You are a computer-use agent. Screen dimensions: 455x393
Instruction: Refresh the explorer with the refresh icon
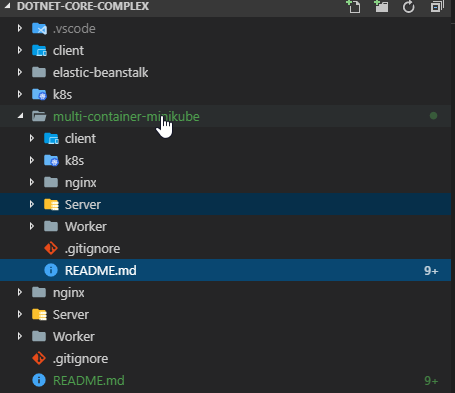pyautogui.click(x=408, y=7)
